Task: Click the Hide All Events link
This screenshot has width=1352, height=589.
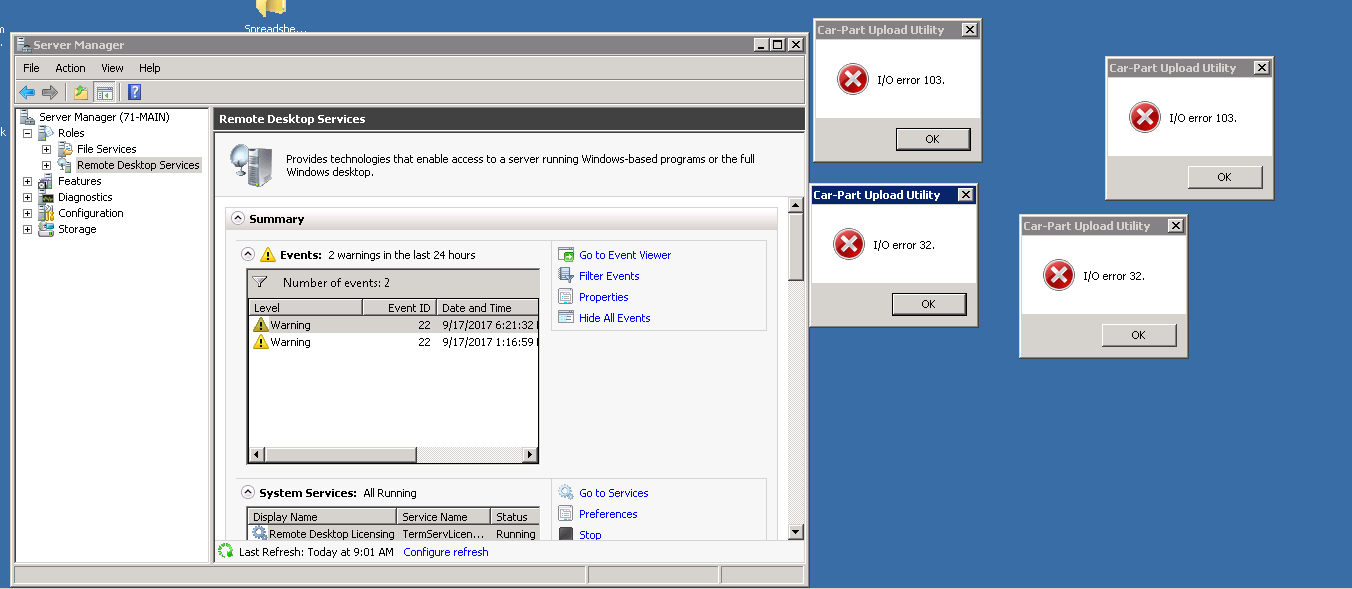Action: click(x=615, y=318)
